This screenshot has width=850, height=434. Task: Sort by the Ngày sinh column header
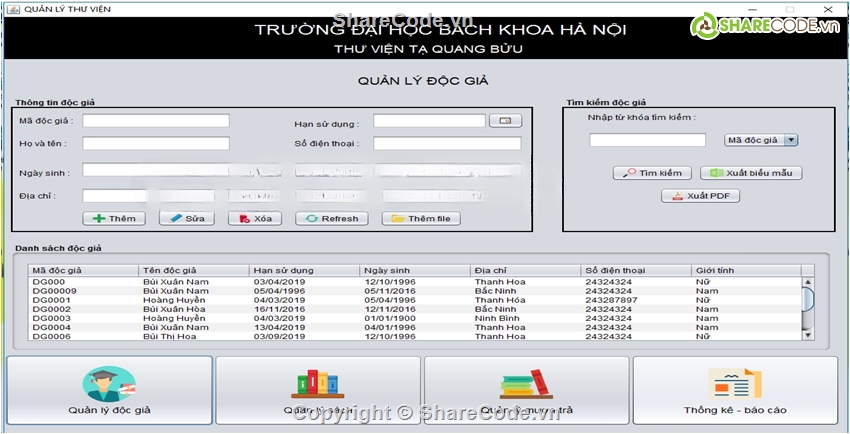click(415, 270)
